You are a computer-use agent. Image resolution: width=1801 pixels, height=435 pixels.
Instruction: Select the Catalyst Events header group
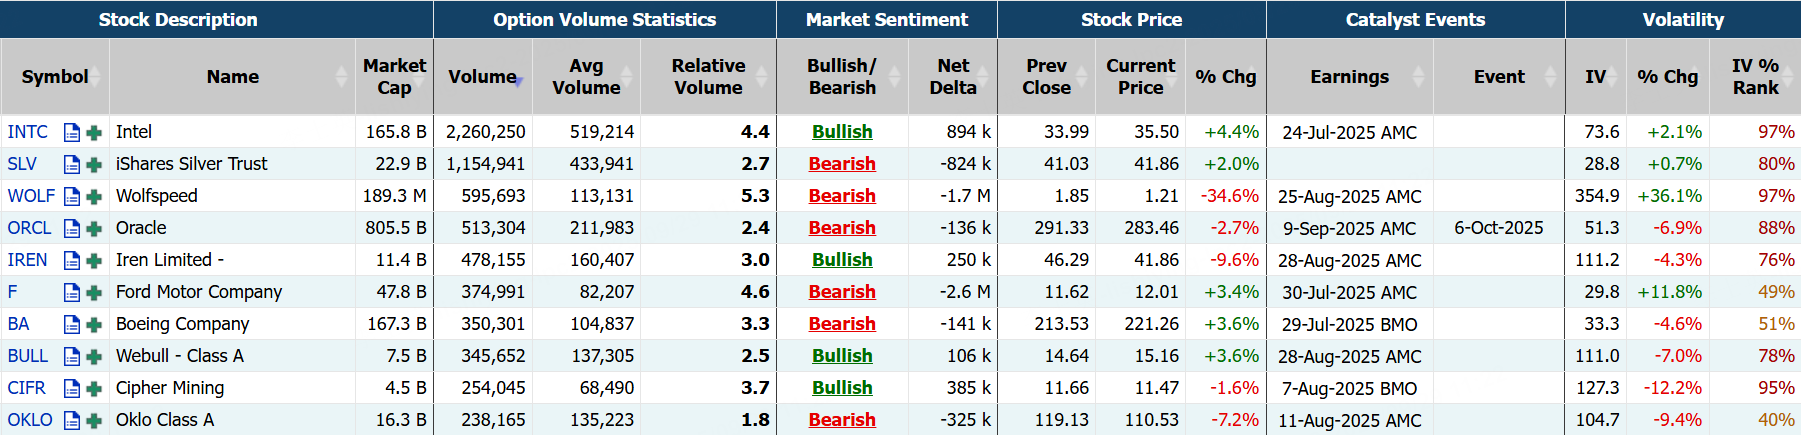1414,20
